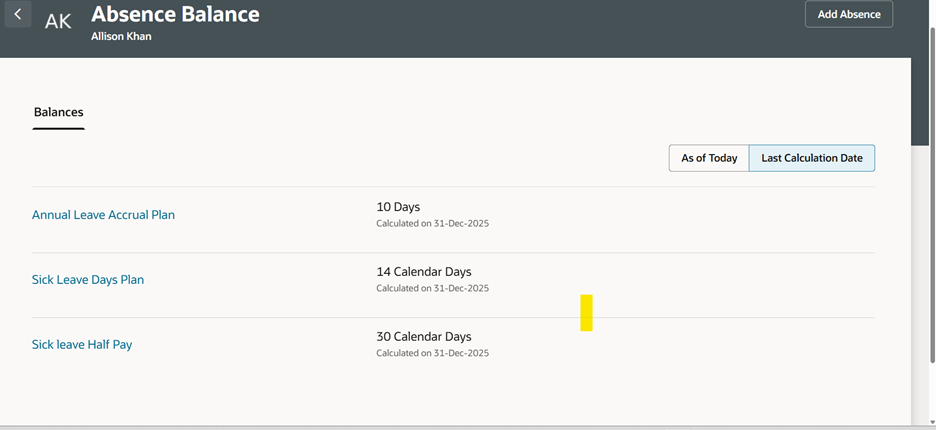Click the calculated date under 10 Days
The width and height of the screenshot is (936, 430).
(x=432, y=223)
